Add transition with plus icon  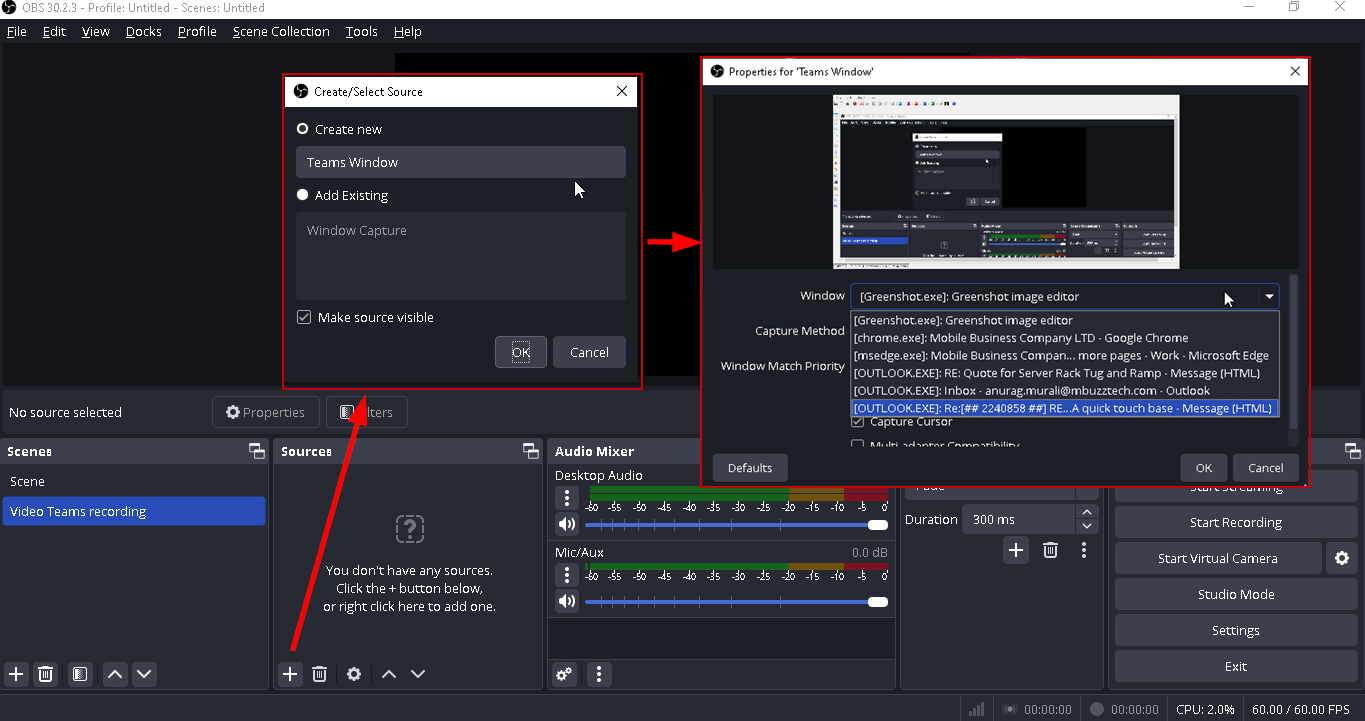[1016, 550]
